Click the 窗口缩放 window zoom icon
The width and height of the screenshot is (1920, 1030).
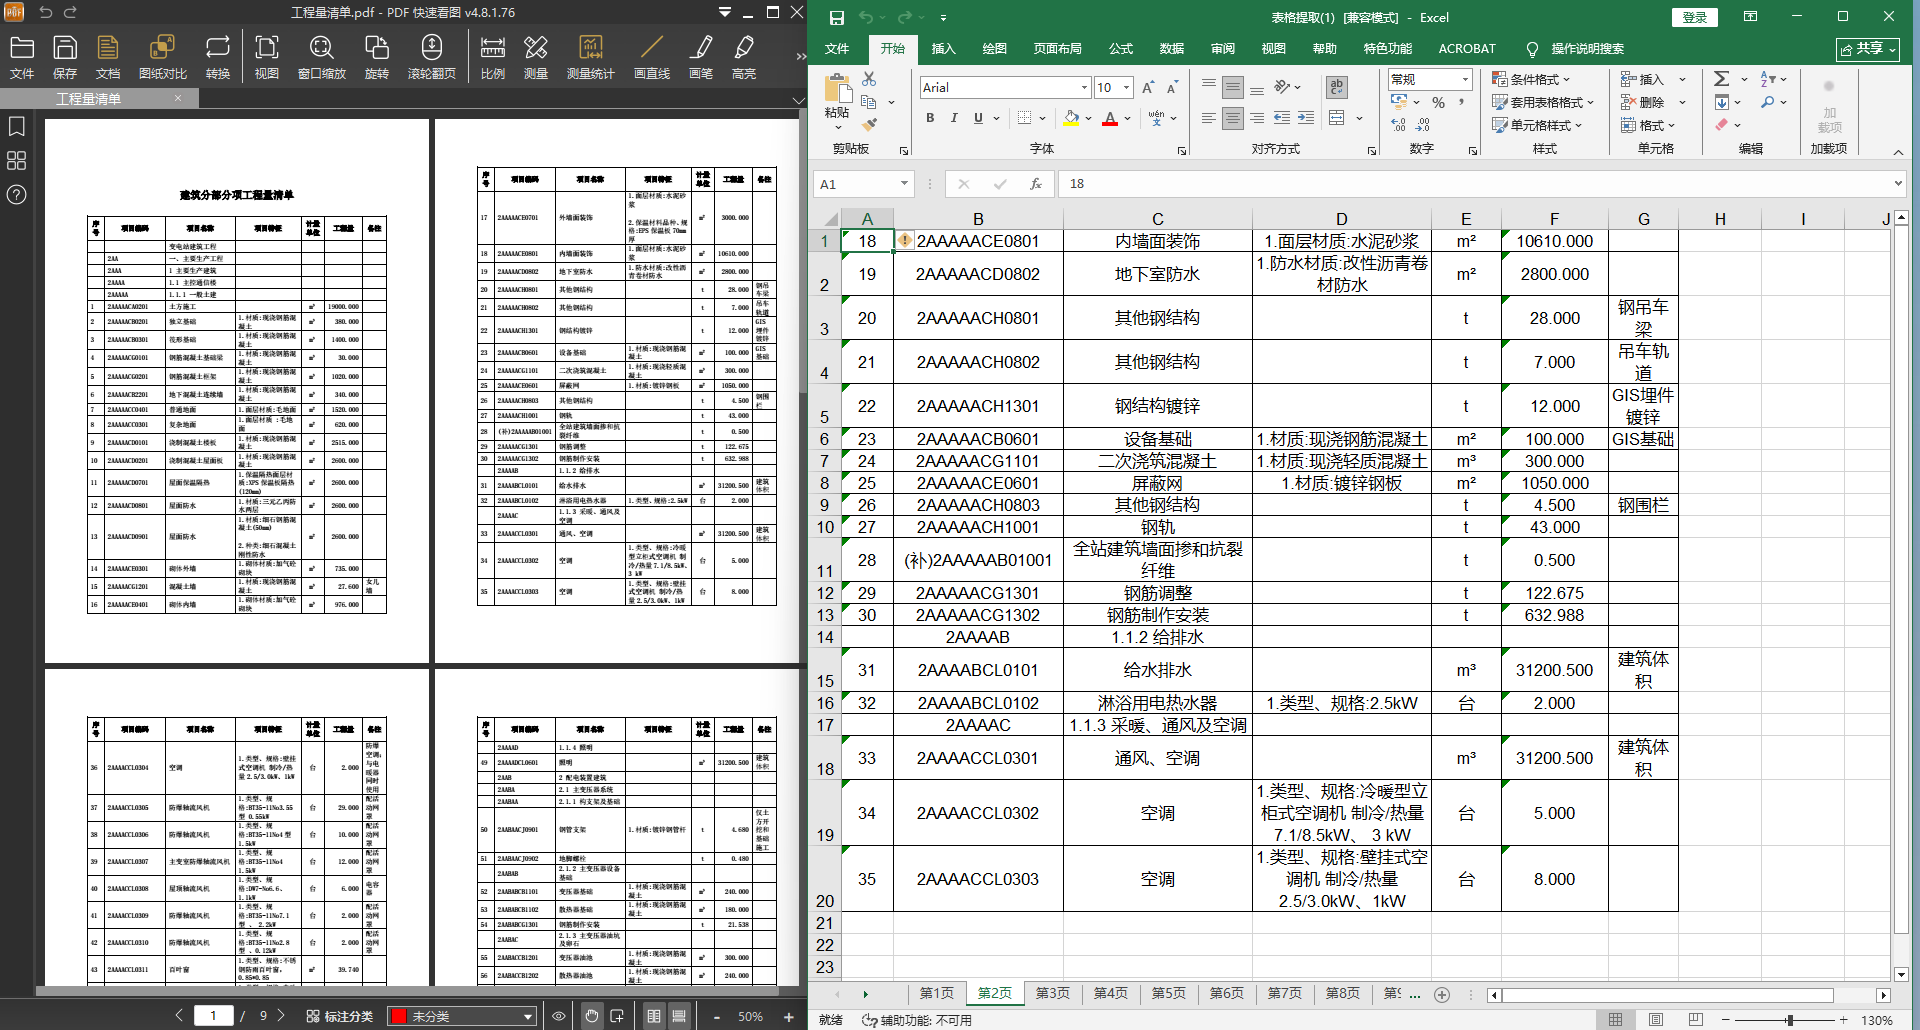(321, 57)
